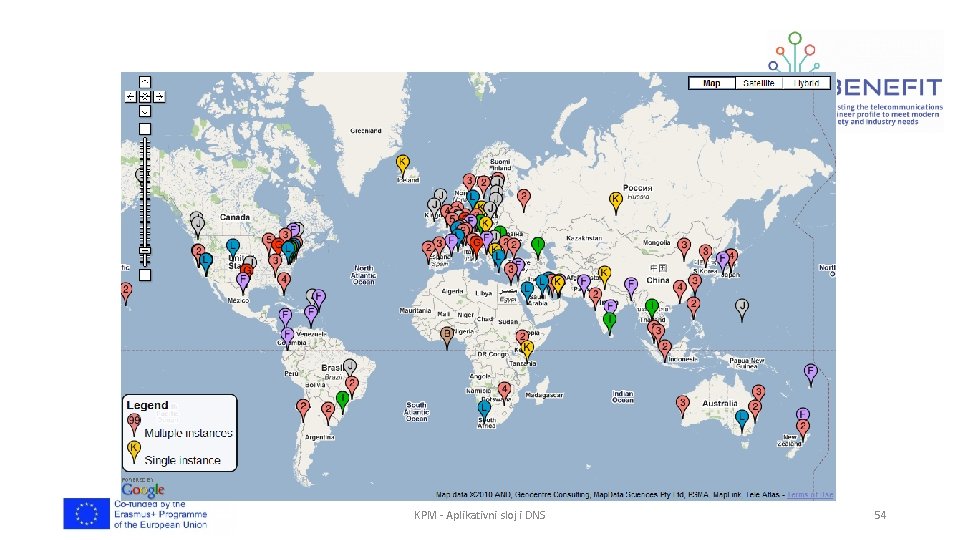Image resolution: width=960 pixels, height=540 pixels.
Task: Click the center/reset button between pan arrows
Action: tap(144, 97)
